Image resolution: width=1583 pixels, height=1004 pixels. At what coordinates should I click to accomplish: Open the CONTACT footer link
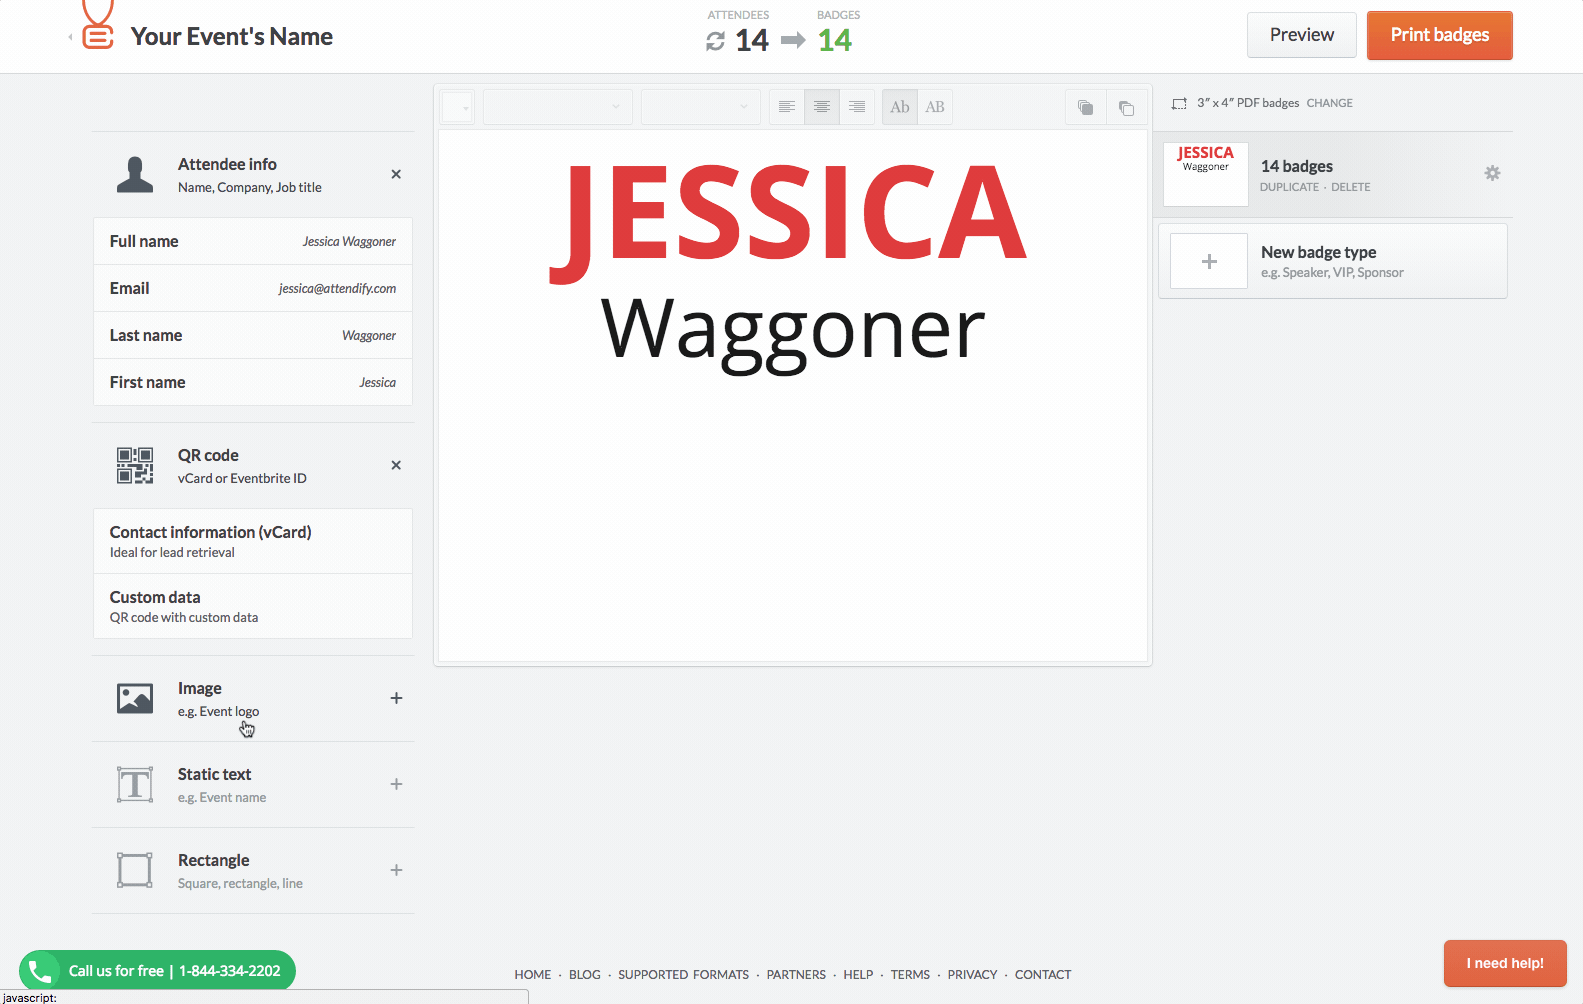(x=1043, y=975)
